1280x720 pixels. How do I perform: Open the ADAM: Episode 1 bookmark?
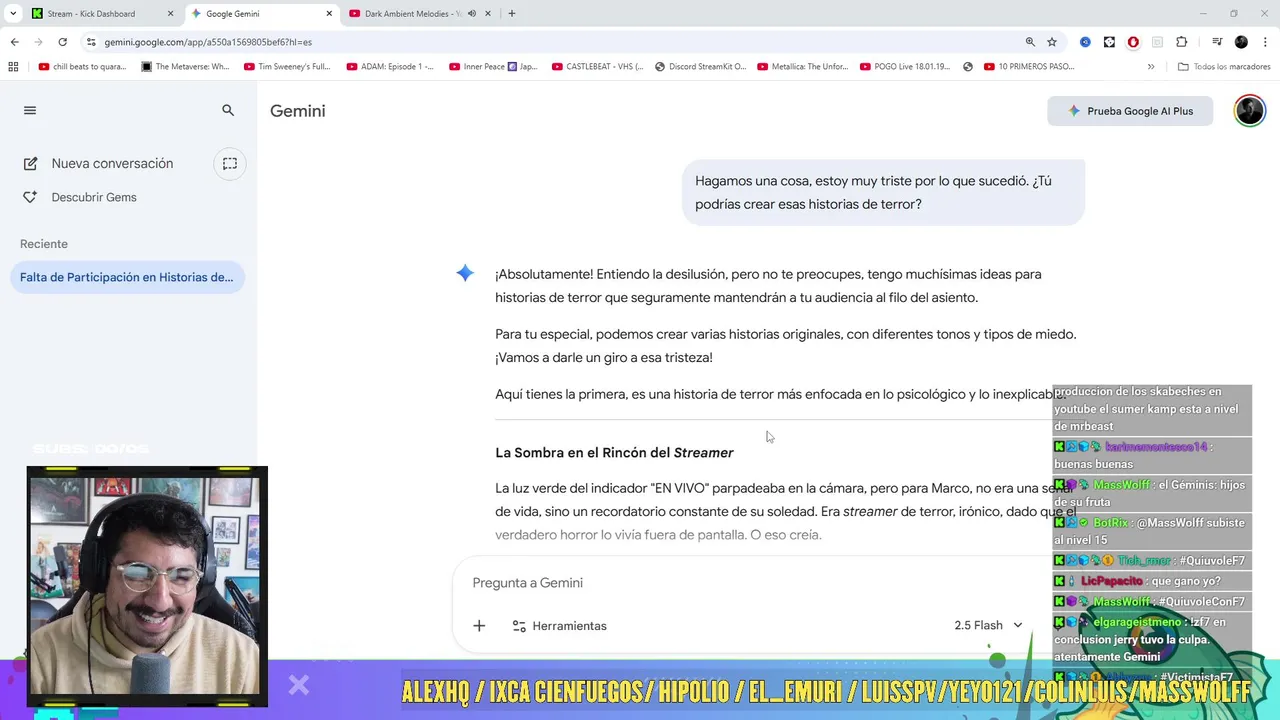tap(390, 67)
